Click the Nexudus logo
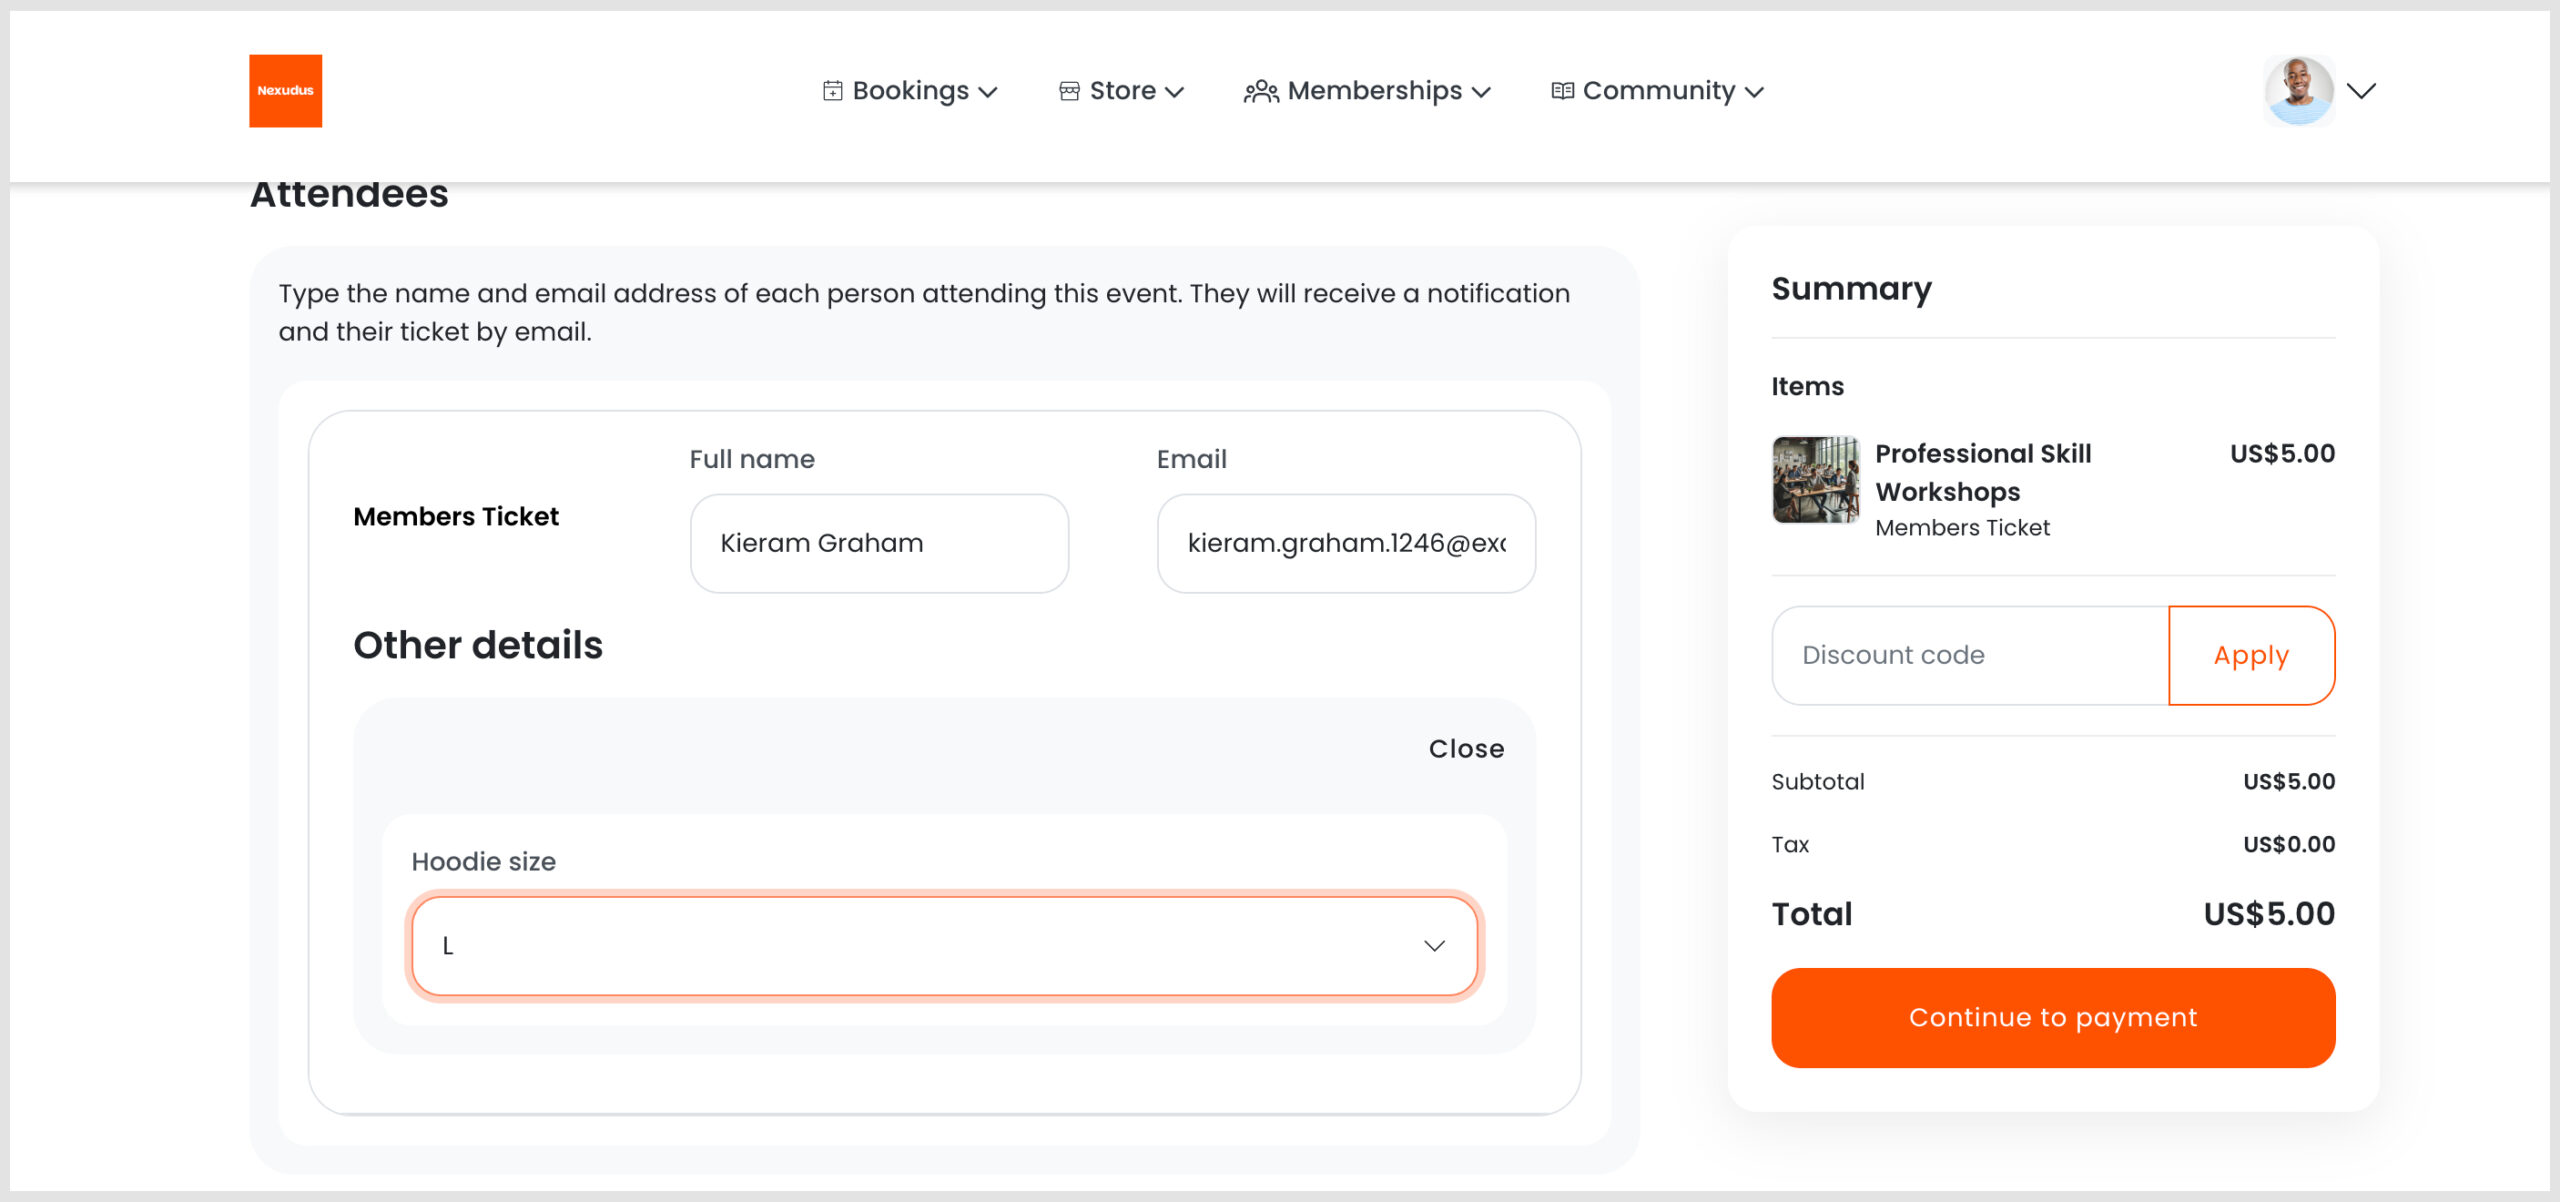 coord(285,90)
